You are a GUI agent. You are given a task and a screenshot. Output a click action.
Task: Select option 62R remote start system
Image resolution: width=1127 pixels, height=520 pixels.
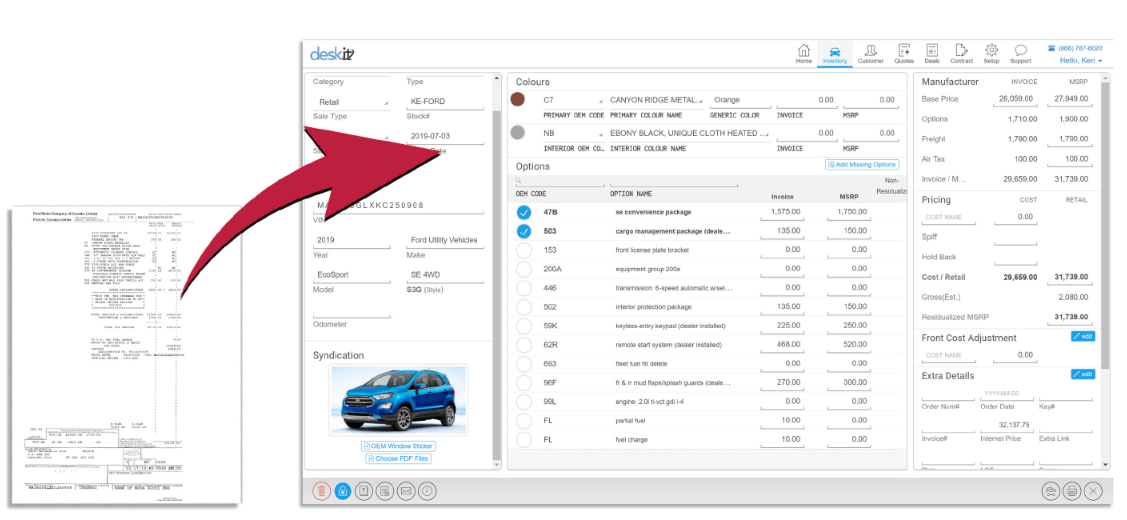click(x=524, y=345)
